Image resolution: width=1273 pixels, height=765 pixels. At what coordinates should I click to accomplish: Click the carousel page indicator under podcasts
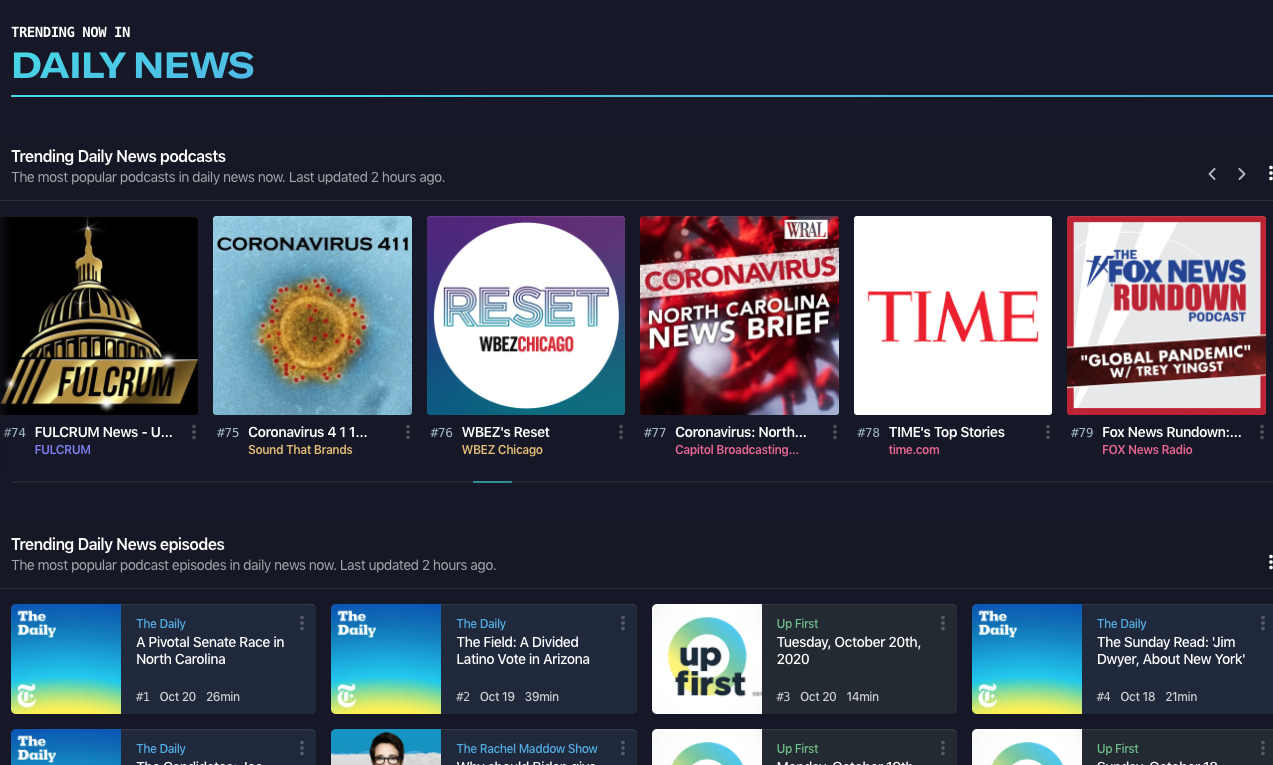click(x=492, y=482)
